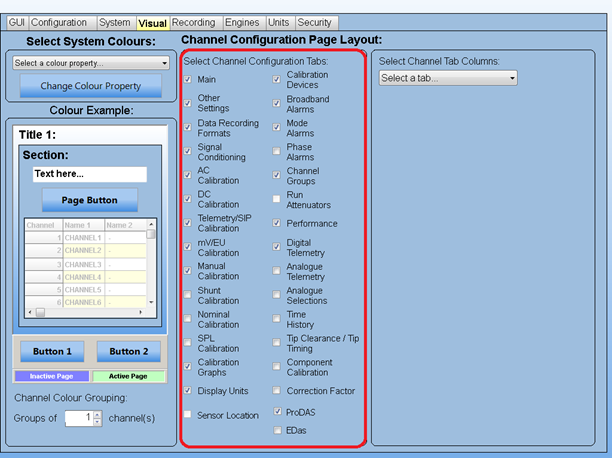Enable the Sensor Location checkbox
Image resolution: width=612 pixels, height=458 pixels.
pyautogui.click(x=188, y=414)
